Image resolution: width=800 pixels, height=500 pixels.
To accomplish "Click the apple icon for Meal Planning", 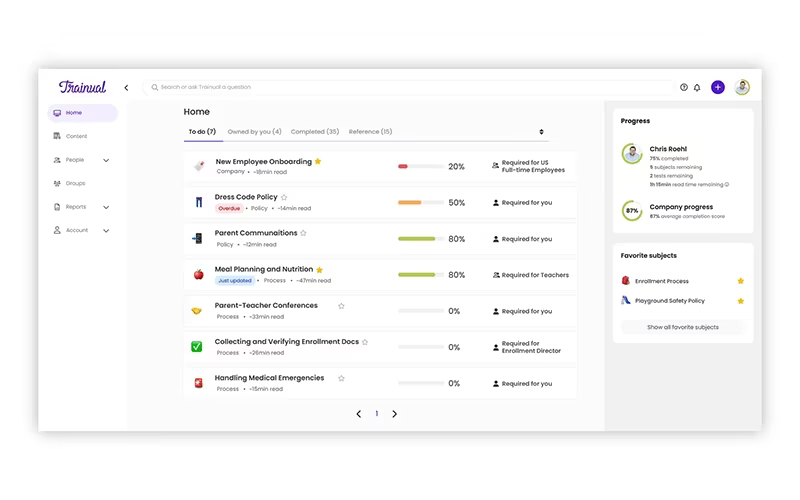I will [198, 274].
